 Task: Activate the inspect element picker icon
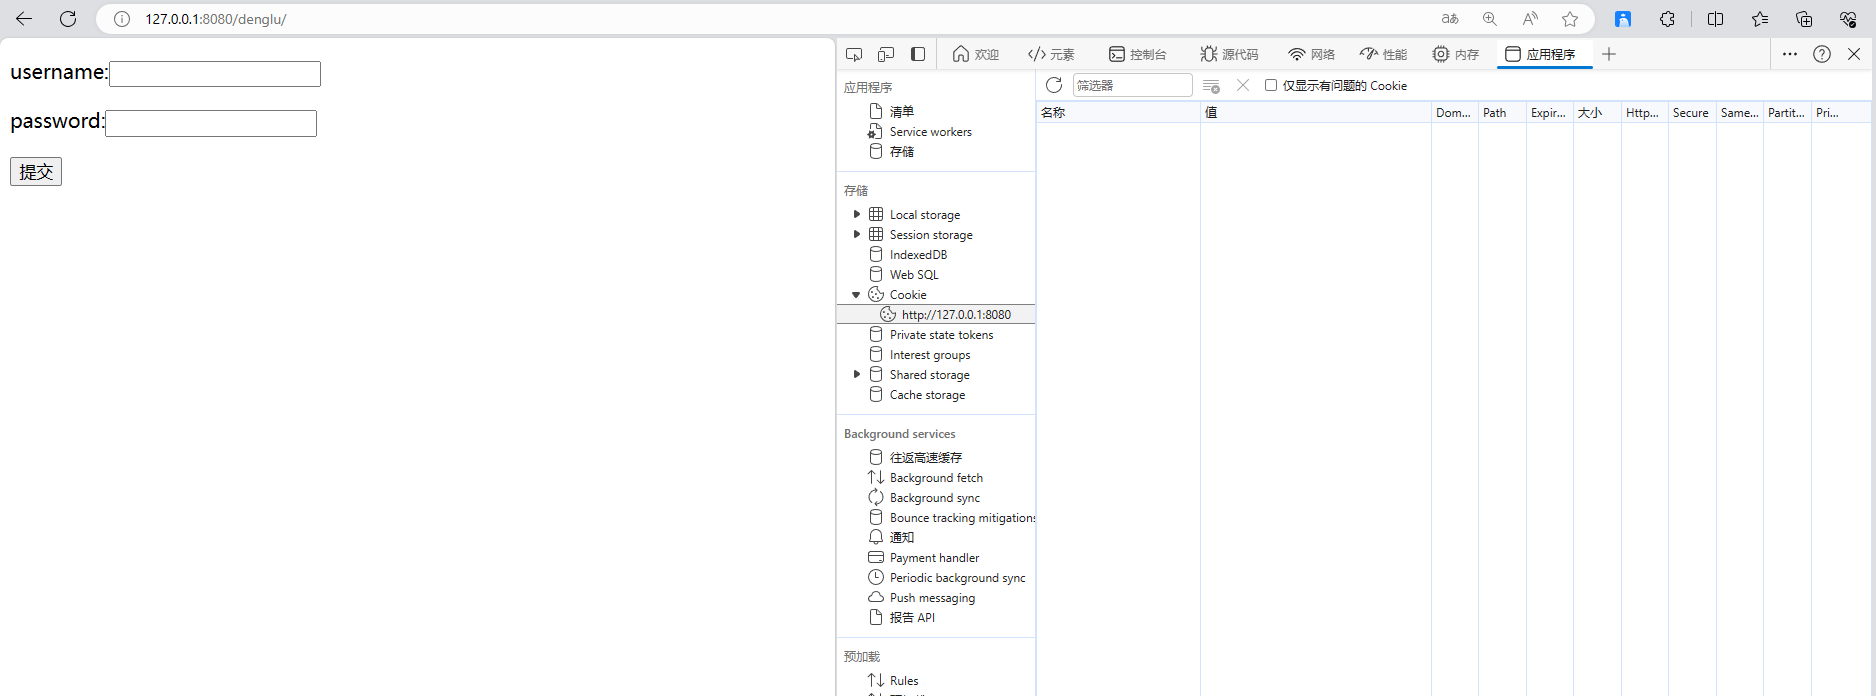point(854,54)
